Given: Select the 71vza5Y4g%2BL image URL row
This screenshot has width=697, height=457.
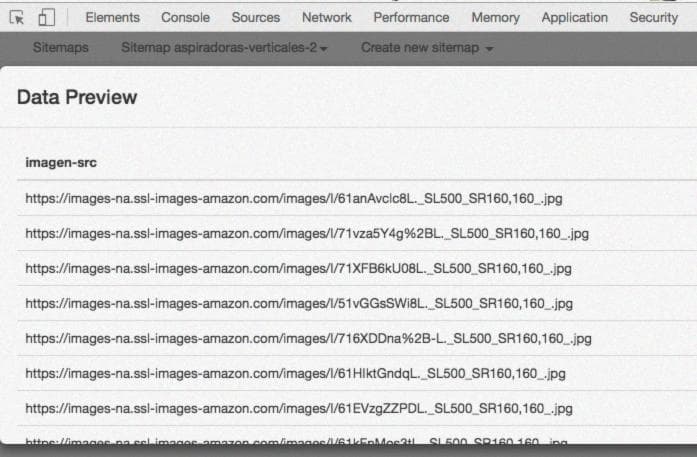Looking at the screenshot, I should tap(357, 233).
